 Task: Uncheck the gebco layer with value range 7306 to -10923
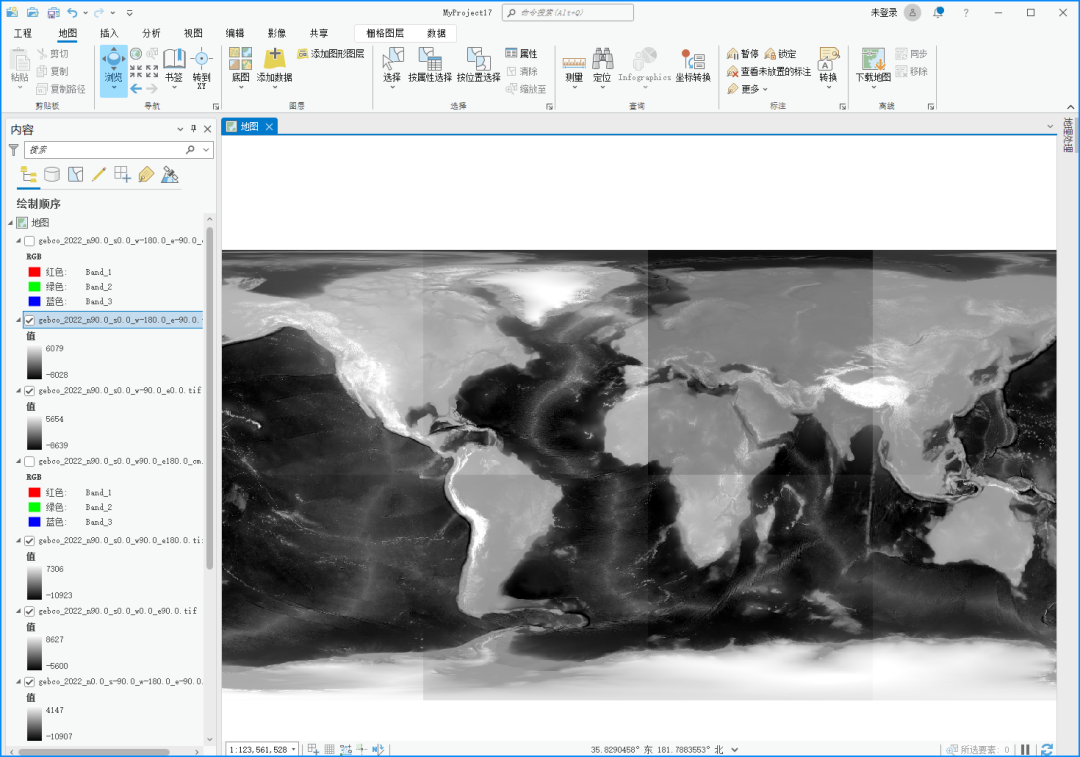tap(30, 541)
